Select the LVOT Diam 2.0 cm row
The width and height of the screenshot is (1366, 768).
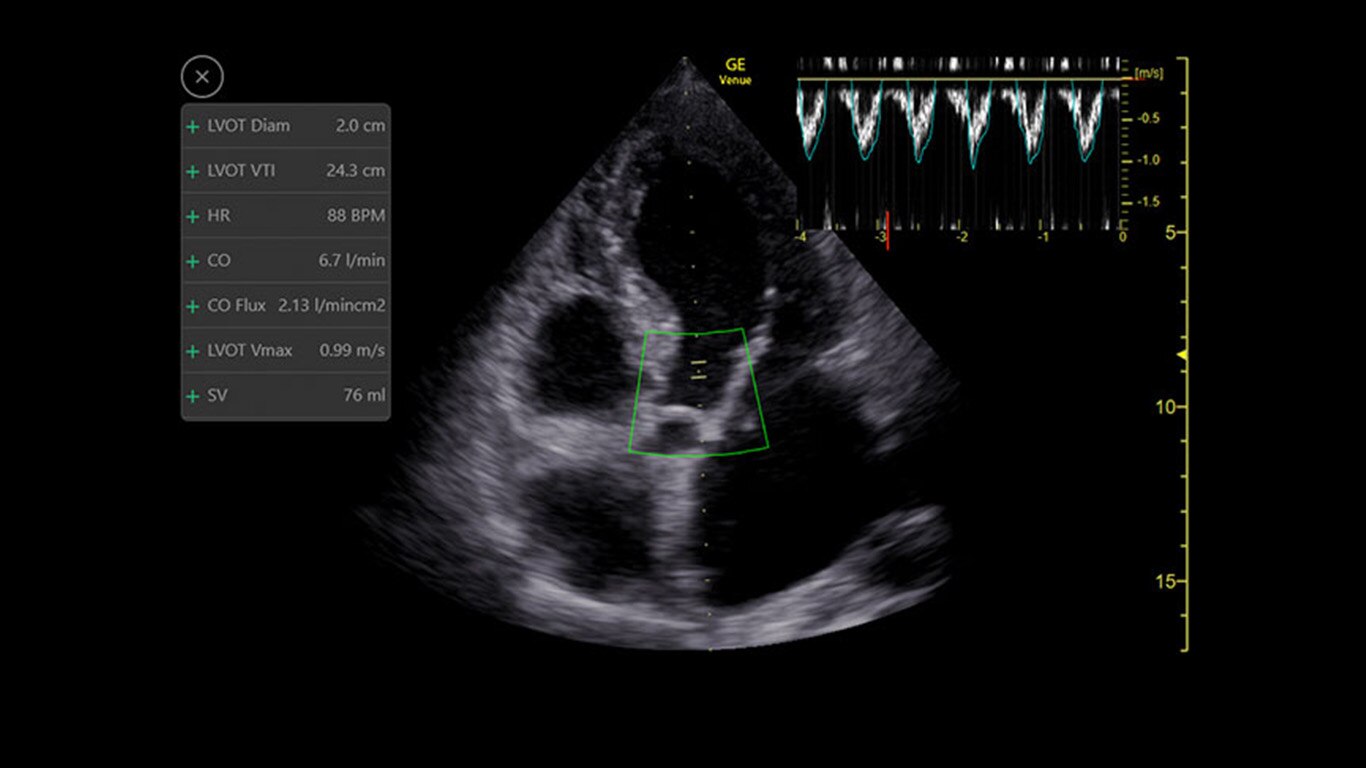[285, 125]
